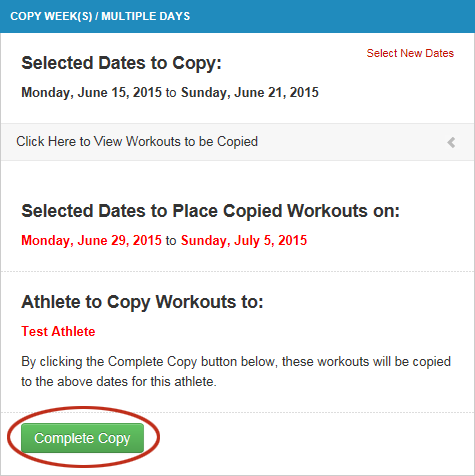Select the Monday, June 15, 2015 start date
Viewport: 475px width, 476px height.
[91, 92]
